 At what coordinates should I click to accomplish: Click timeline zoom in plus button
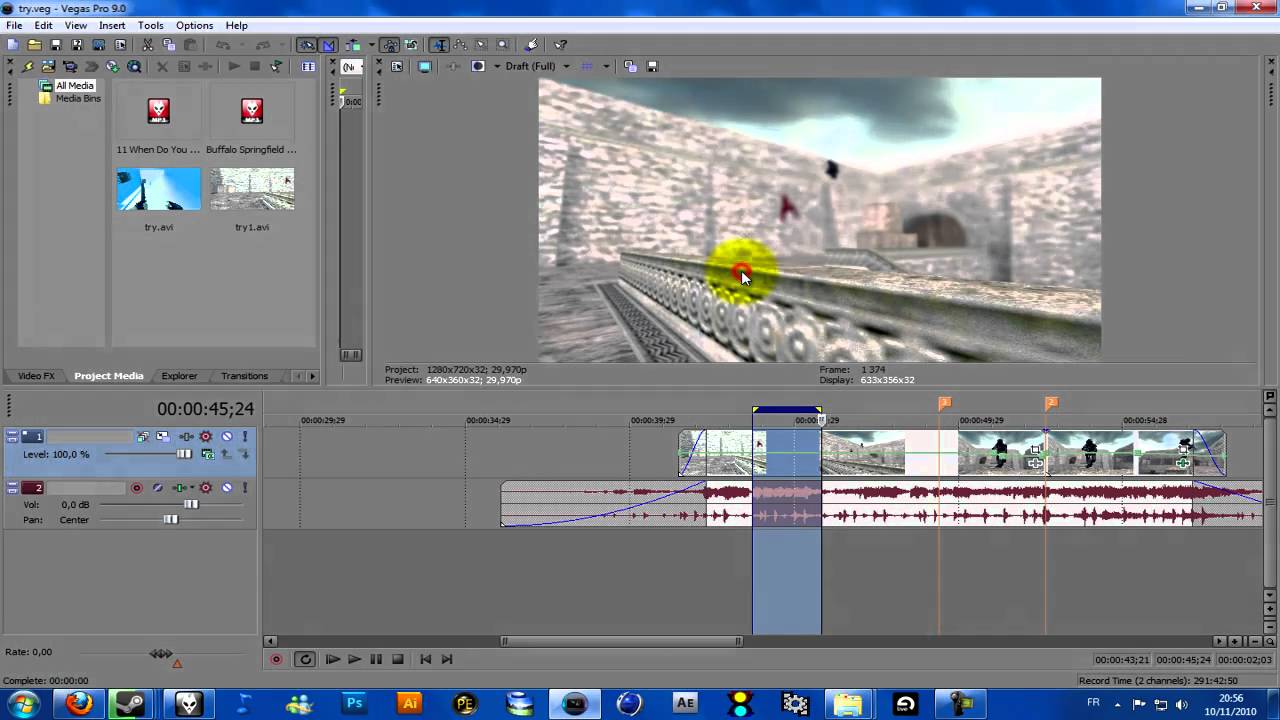(x=1235, y=641)
